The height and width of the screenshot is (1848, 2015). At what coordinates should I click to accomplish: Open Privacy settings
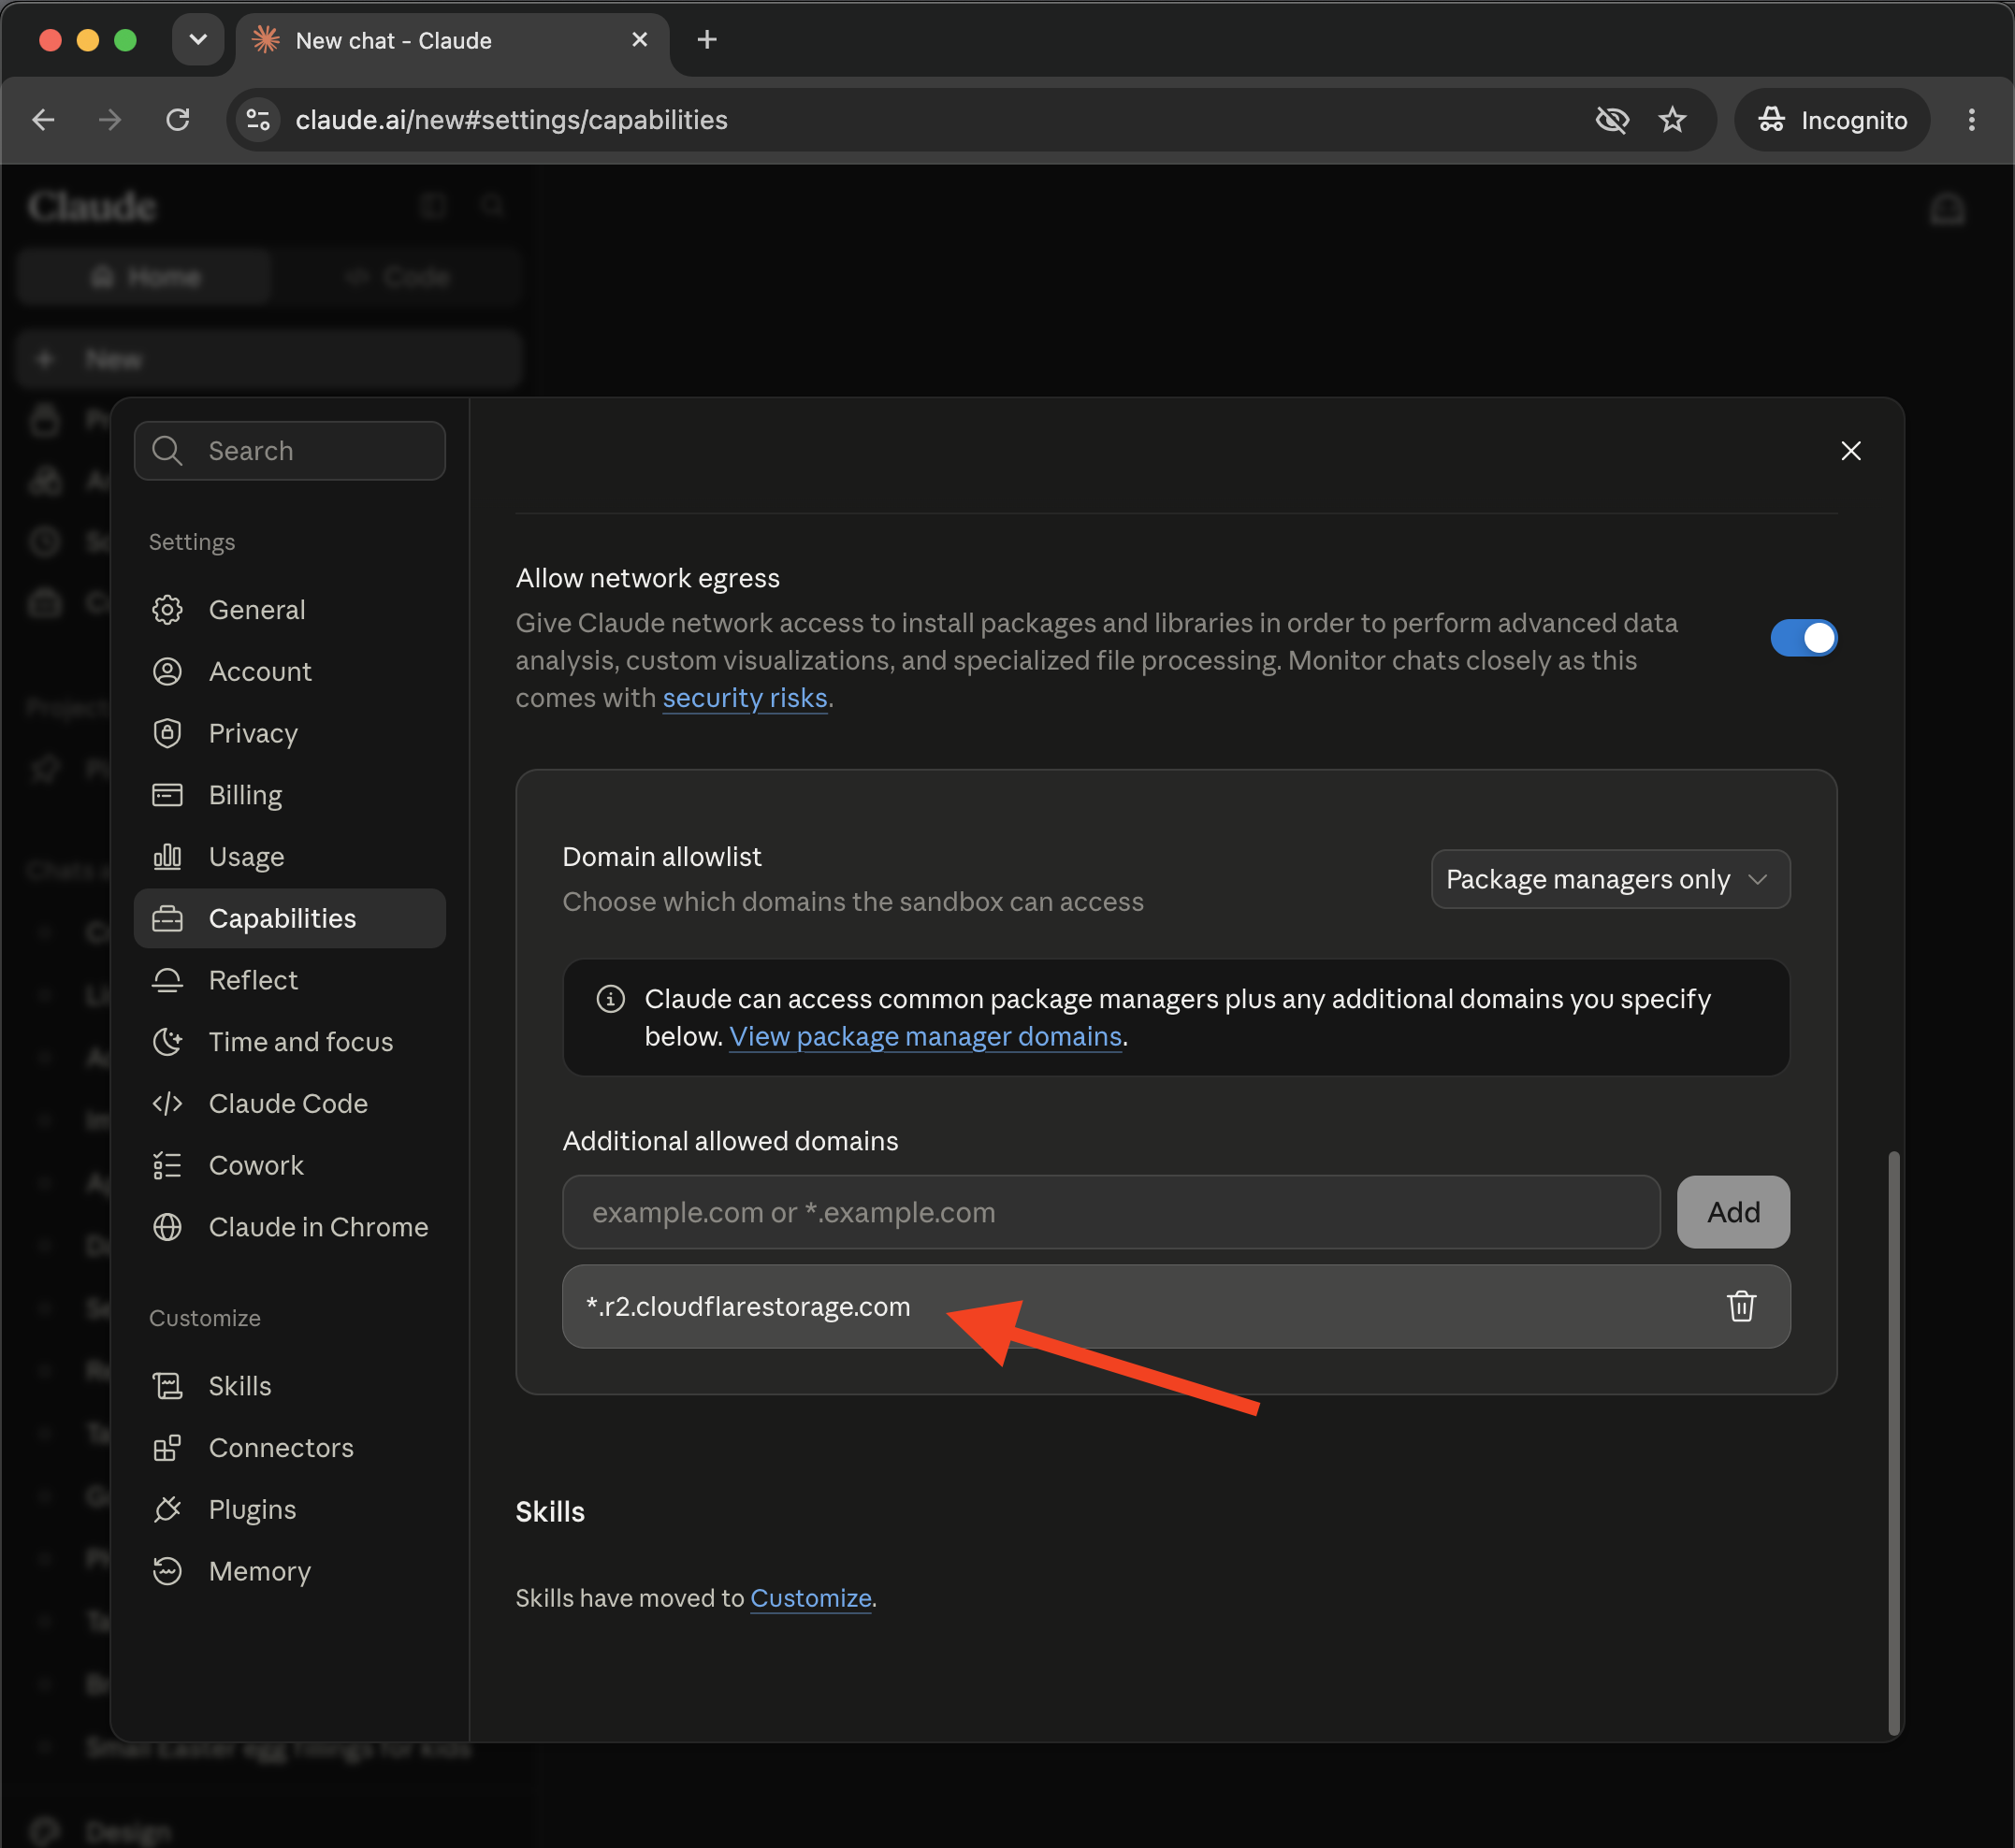click(289, 733)
